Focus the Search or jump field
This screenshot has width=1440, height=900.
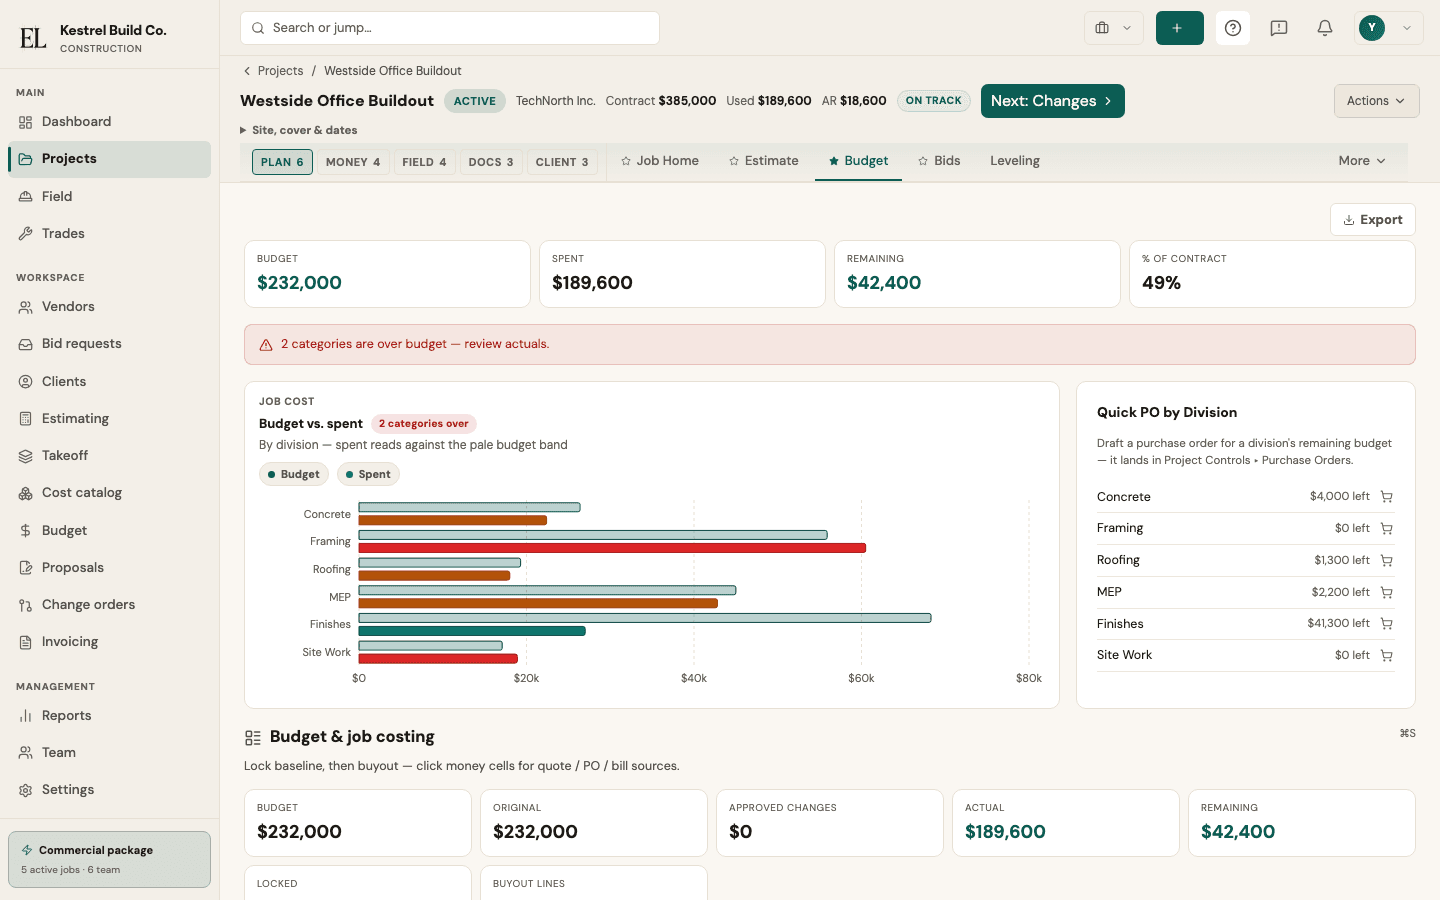(450, 28)
